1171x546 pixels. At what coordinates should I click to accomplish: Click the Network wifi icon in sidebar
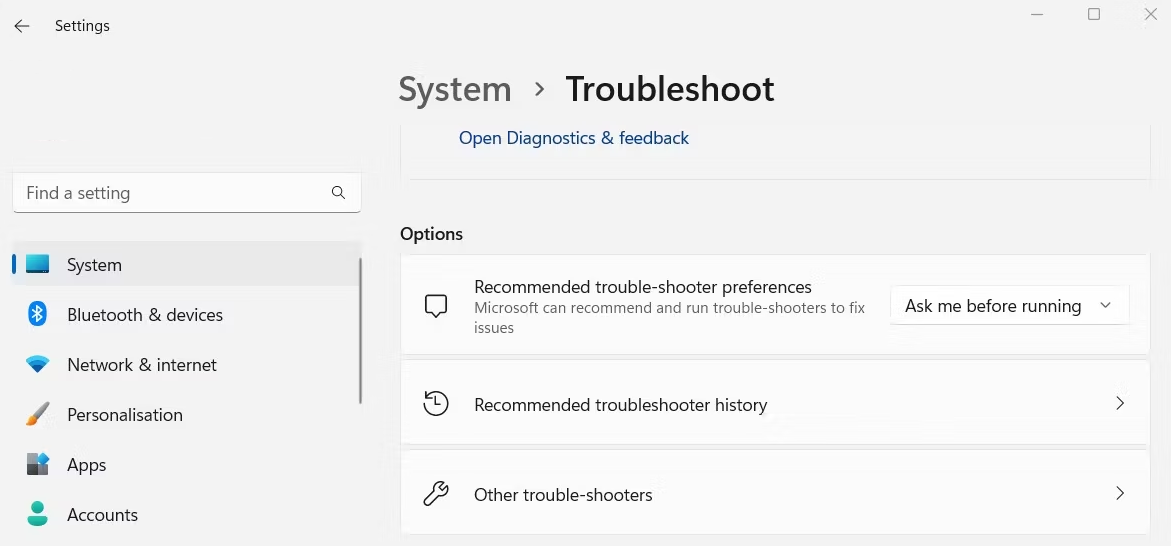tap(38, 365)
